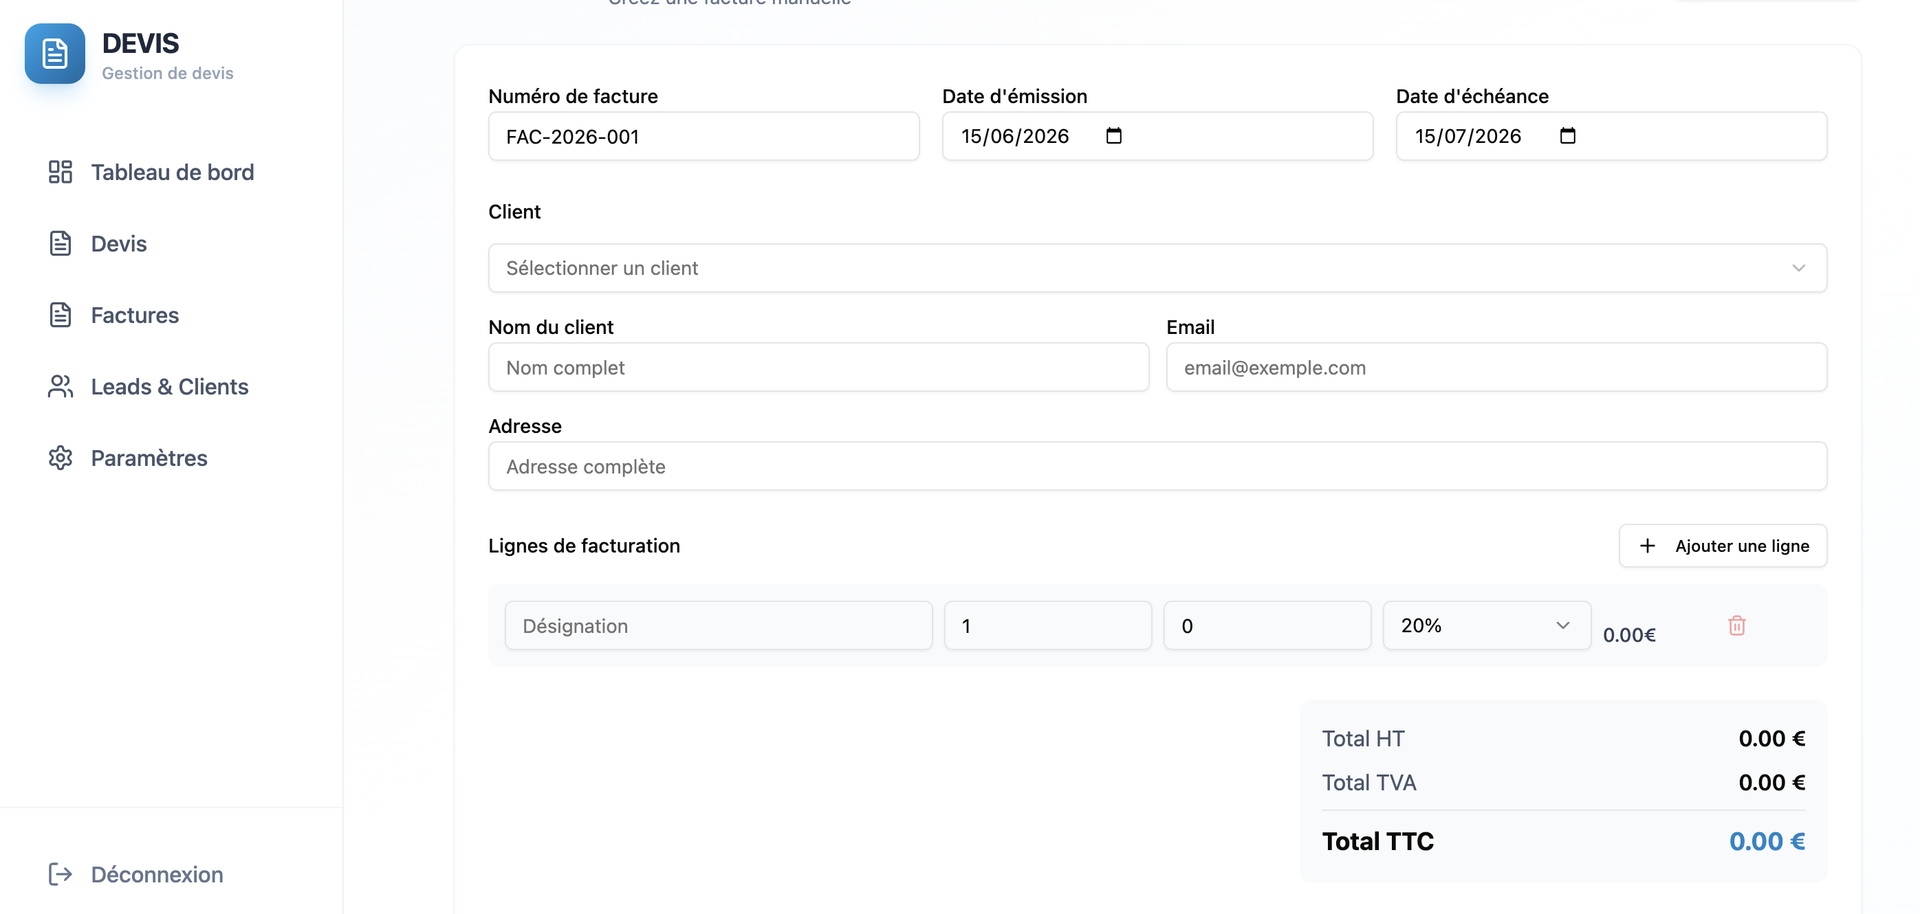
Task: Click the Nom du client label
Action: pyautogui.click(x=551, y=327)
